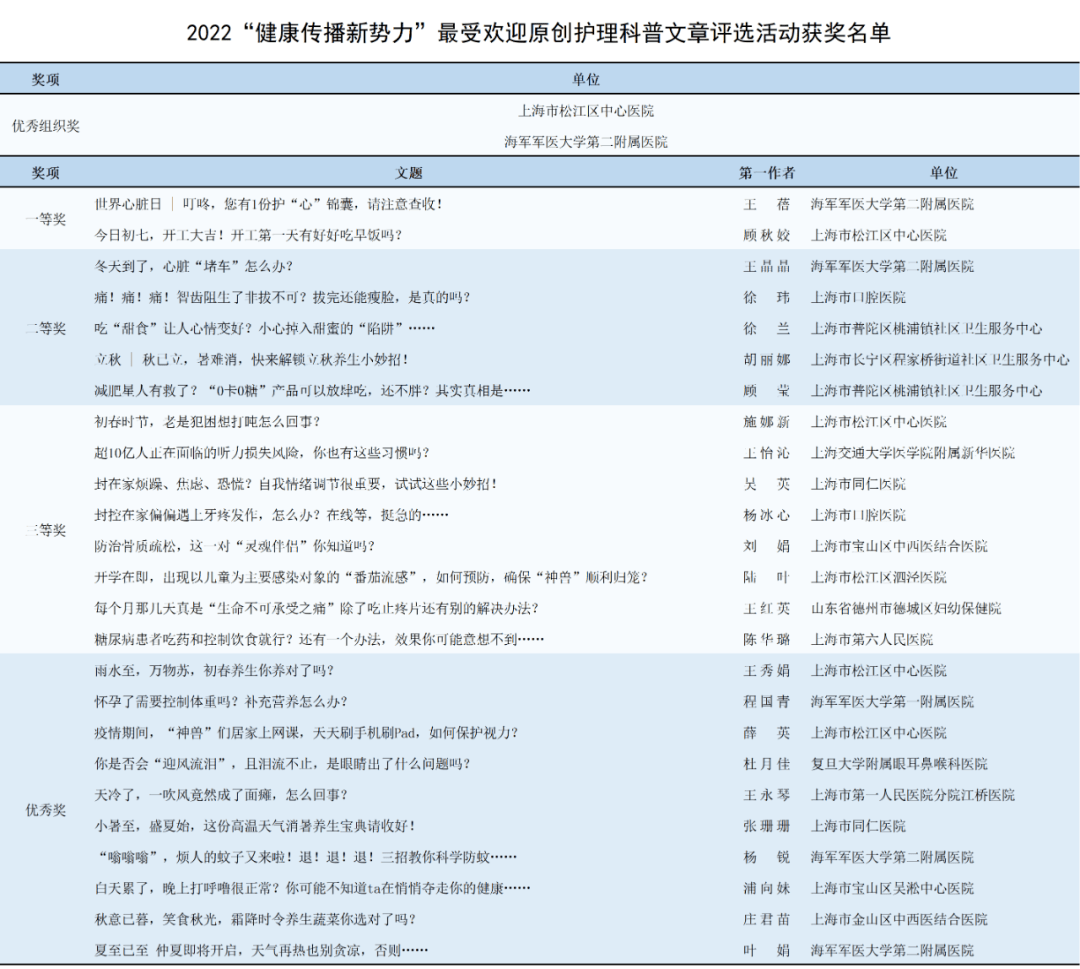This screenshot has width=1080, height=969.
Task: Click the title '2022健康传播新势力' heading
Action: tap(539, 32)
